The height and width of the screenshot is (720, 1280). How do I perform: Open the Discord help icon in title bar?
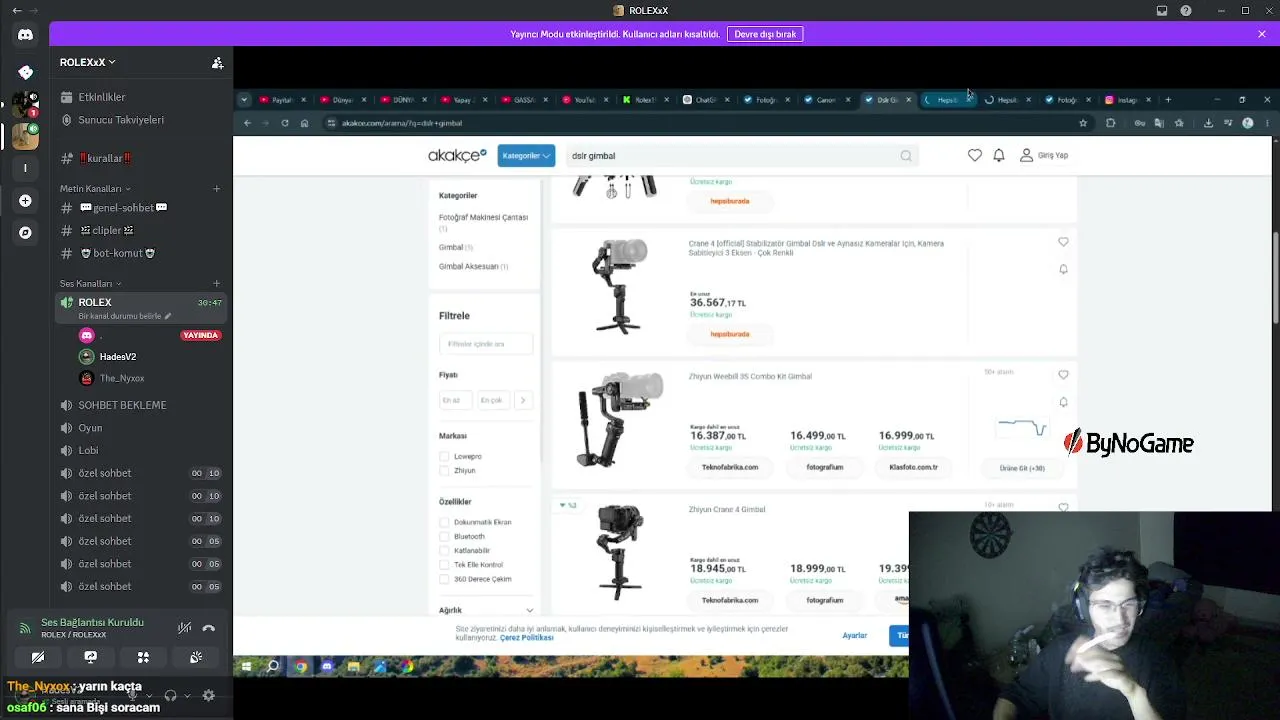tap(1186, 11)
